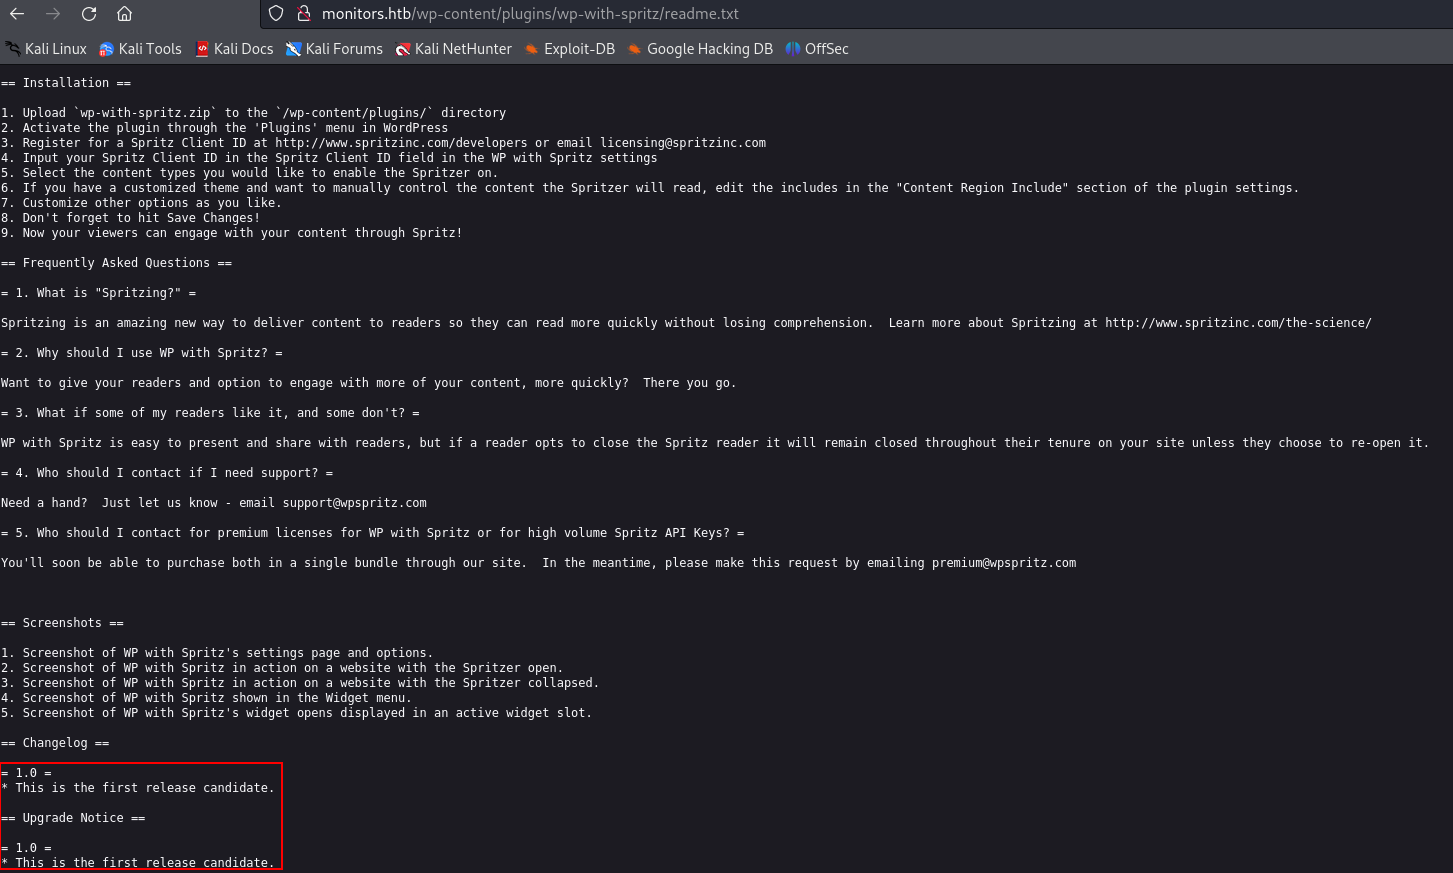Click the 'Spritzer collapsed' screenshot line
Screen dimensions: 1453x873
(x=300, y=683)
